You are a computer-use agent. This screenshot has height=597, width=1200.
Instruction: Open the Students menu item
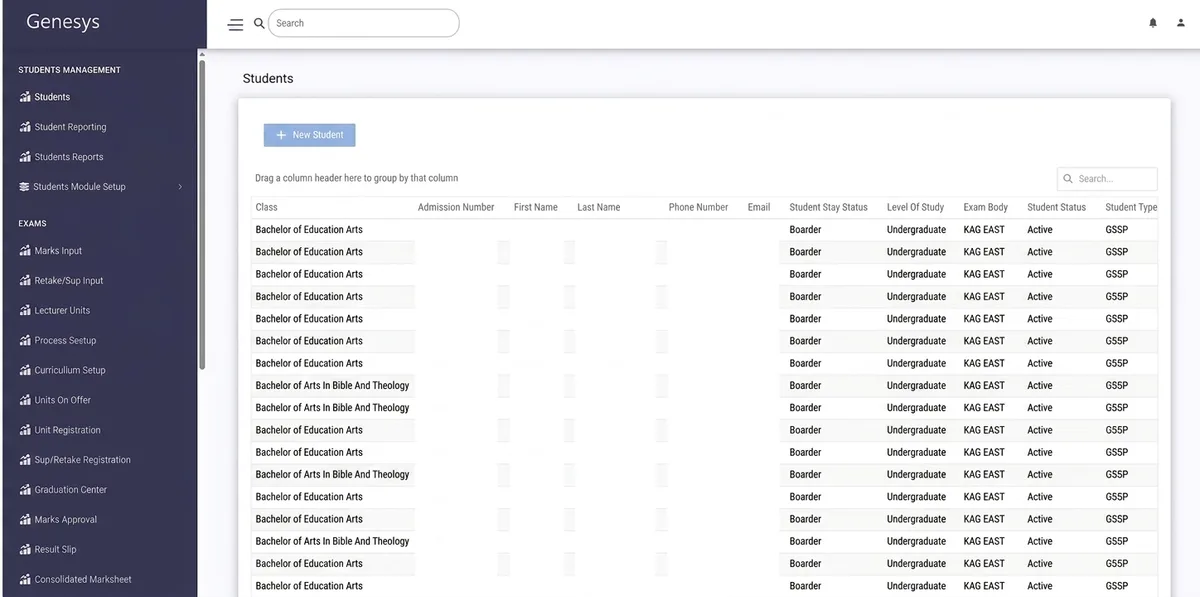point(52,97)
